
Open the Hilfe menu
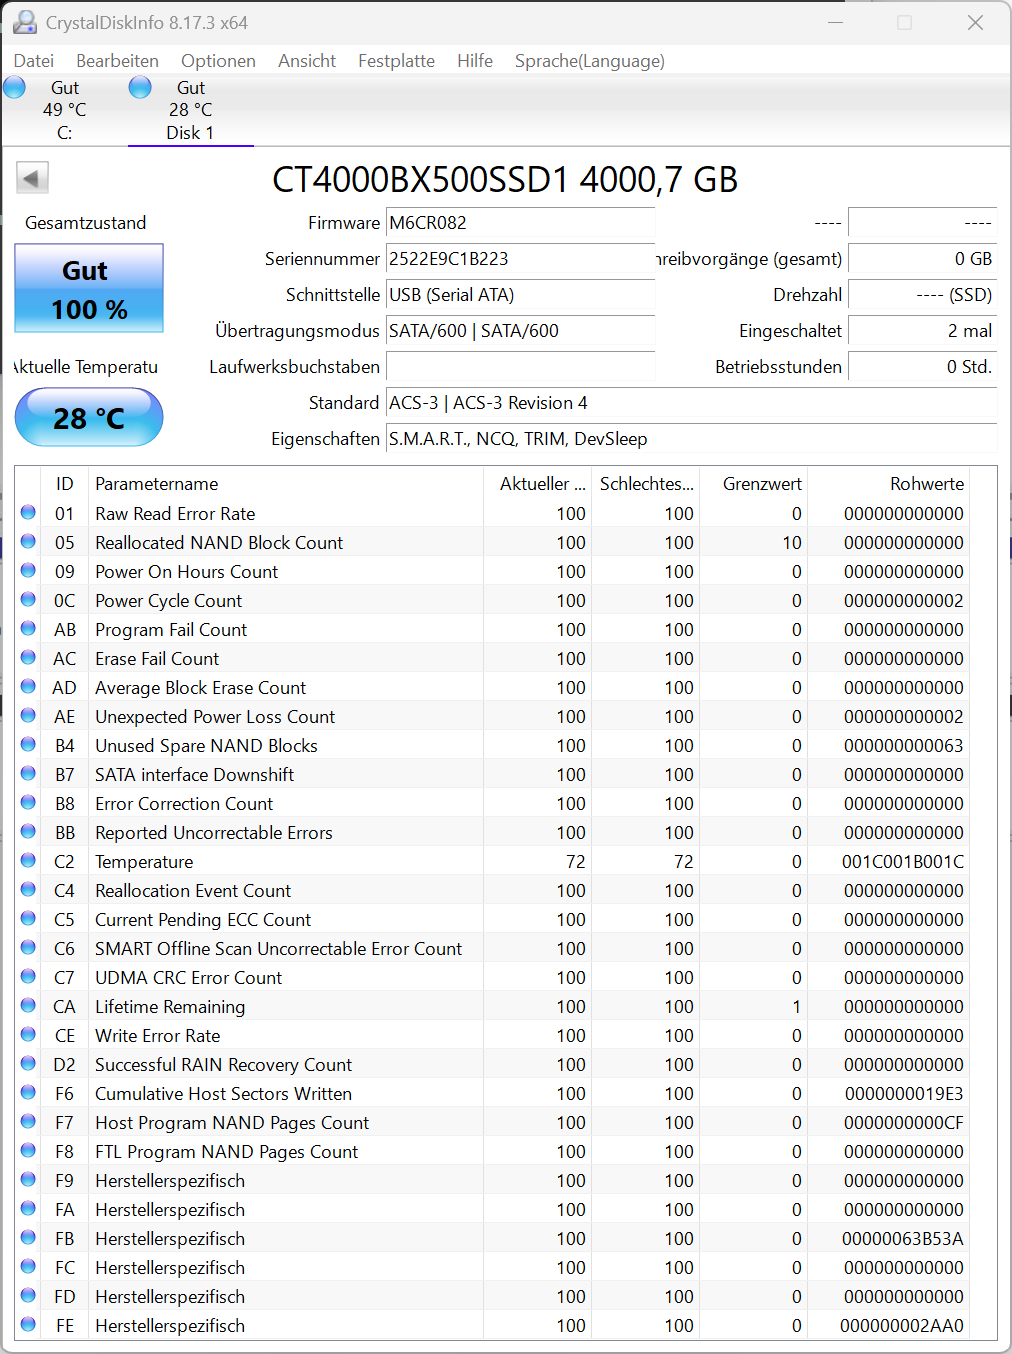[x=475, y=61]
